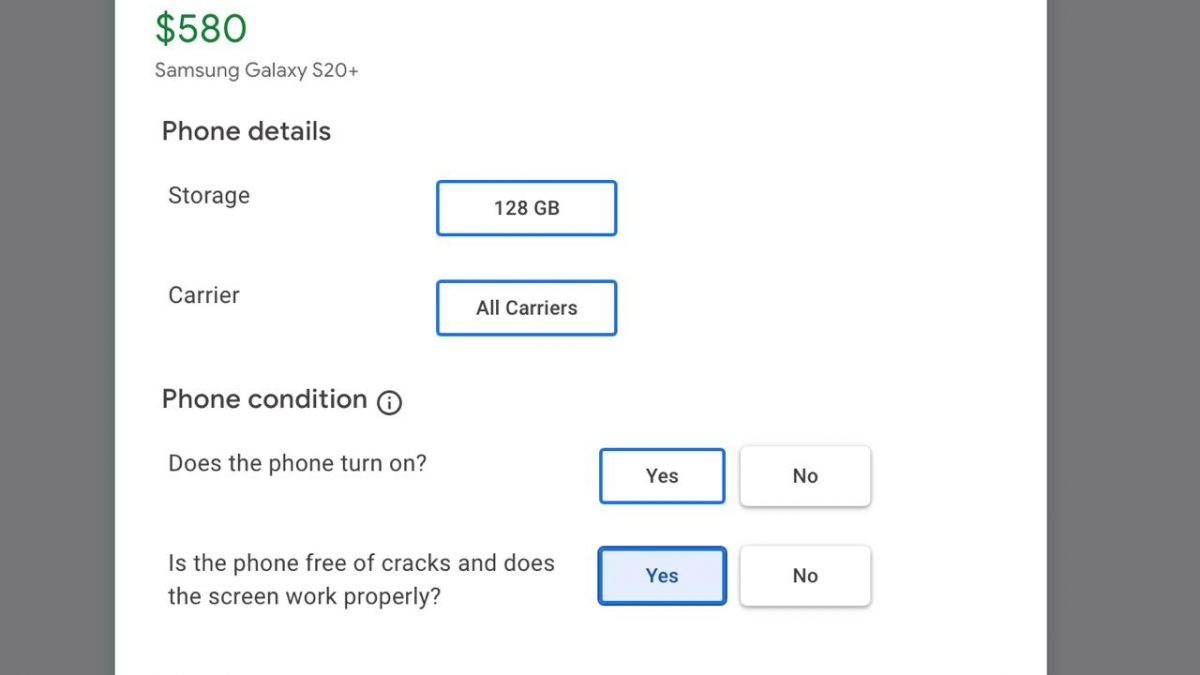Click blank space right of 128 GB button
The width and height of the screenshot is (1200, 675).
820,208
